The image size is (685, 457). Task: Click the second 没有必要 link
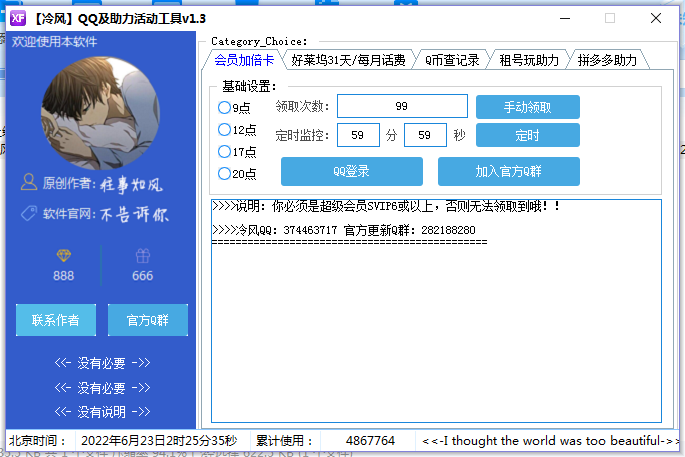coord(102,388)
